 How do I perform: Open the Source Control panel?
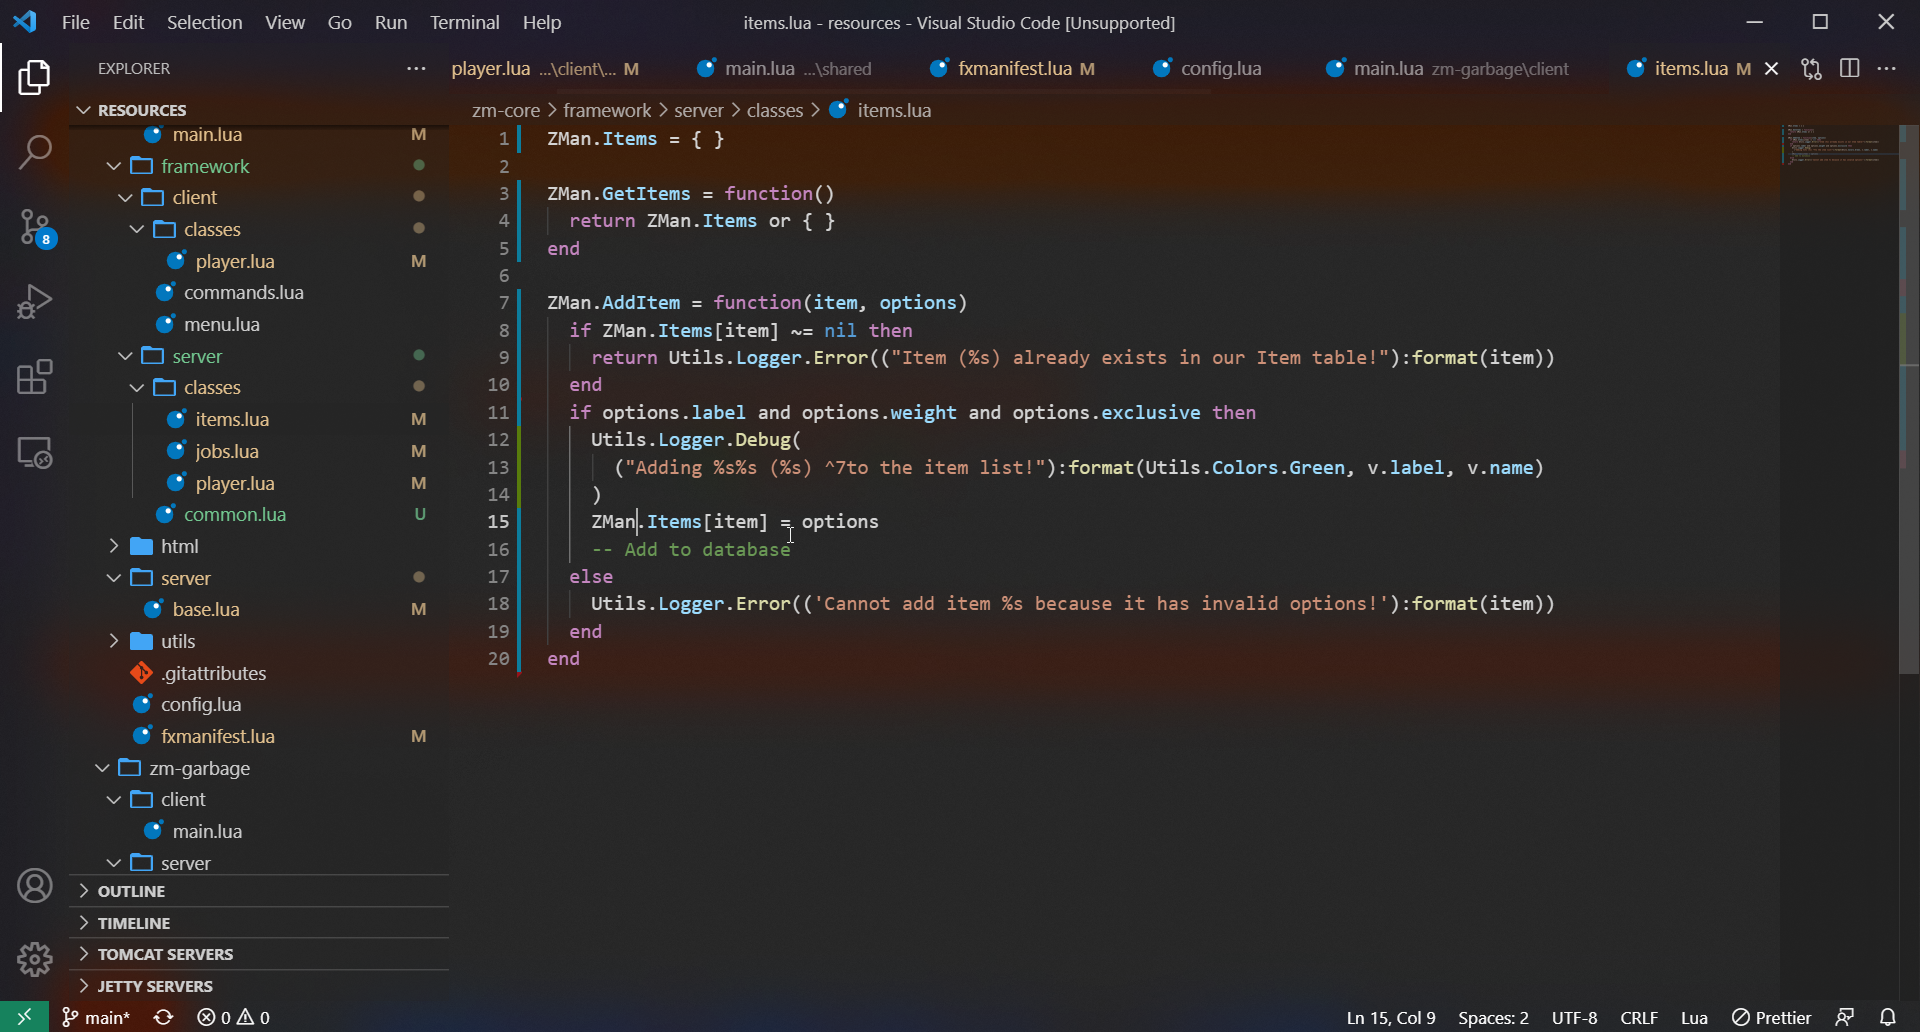pyautogui.click(x=35, y=228)
